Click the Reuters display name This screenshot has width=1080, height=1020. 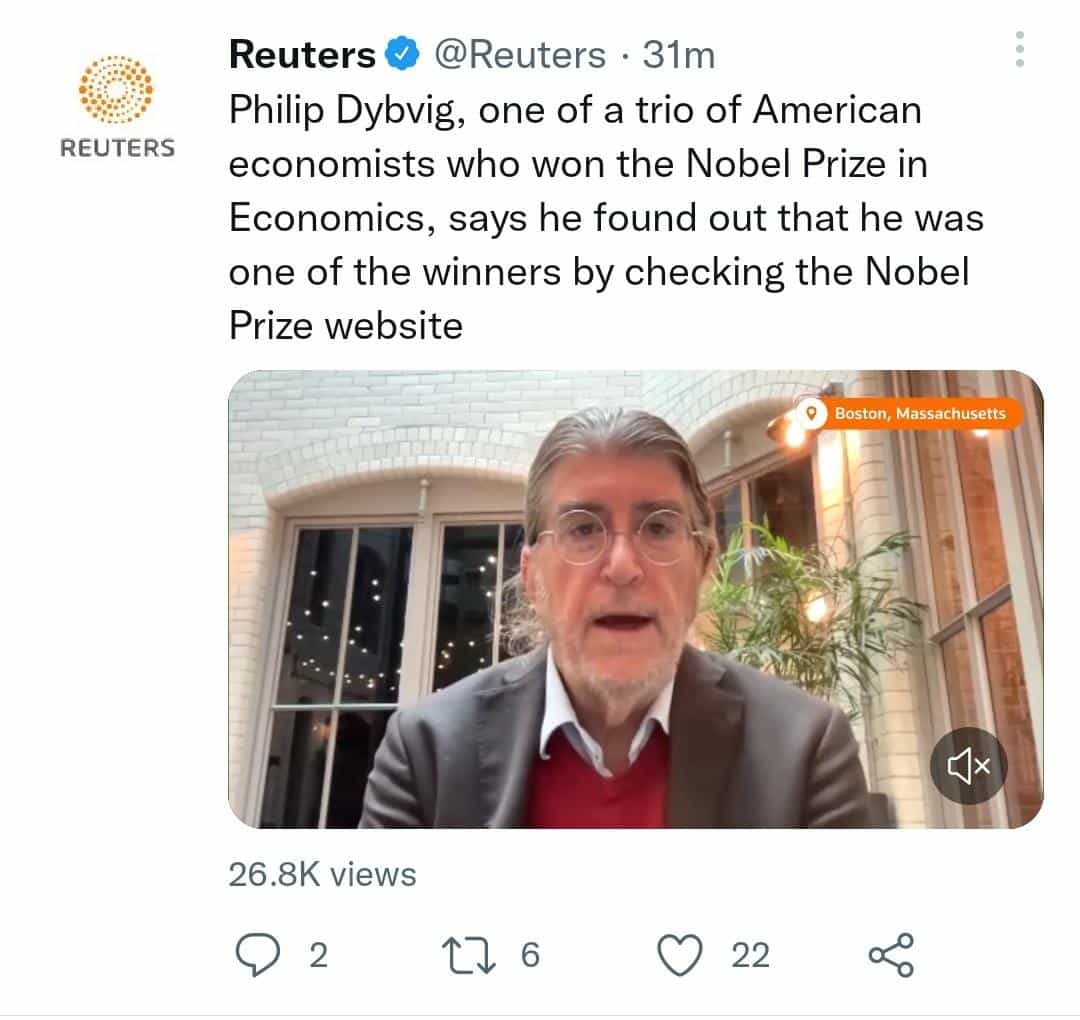point(302,55)
